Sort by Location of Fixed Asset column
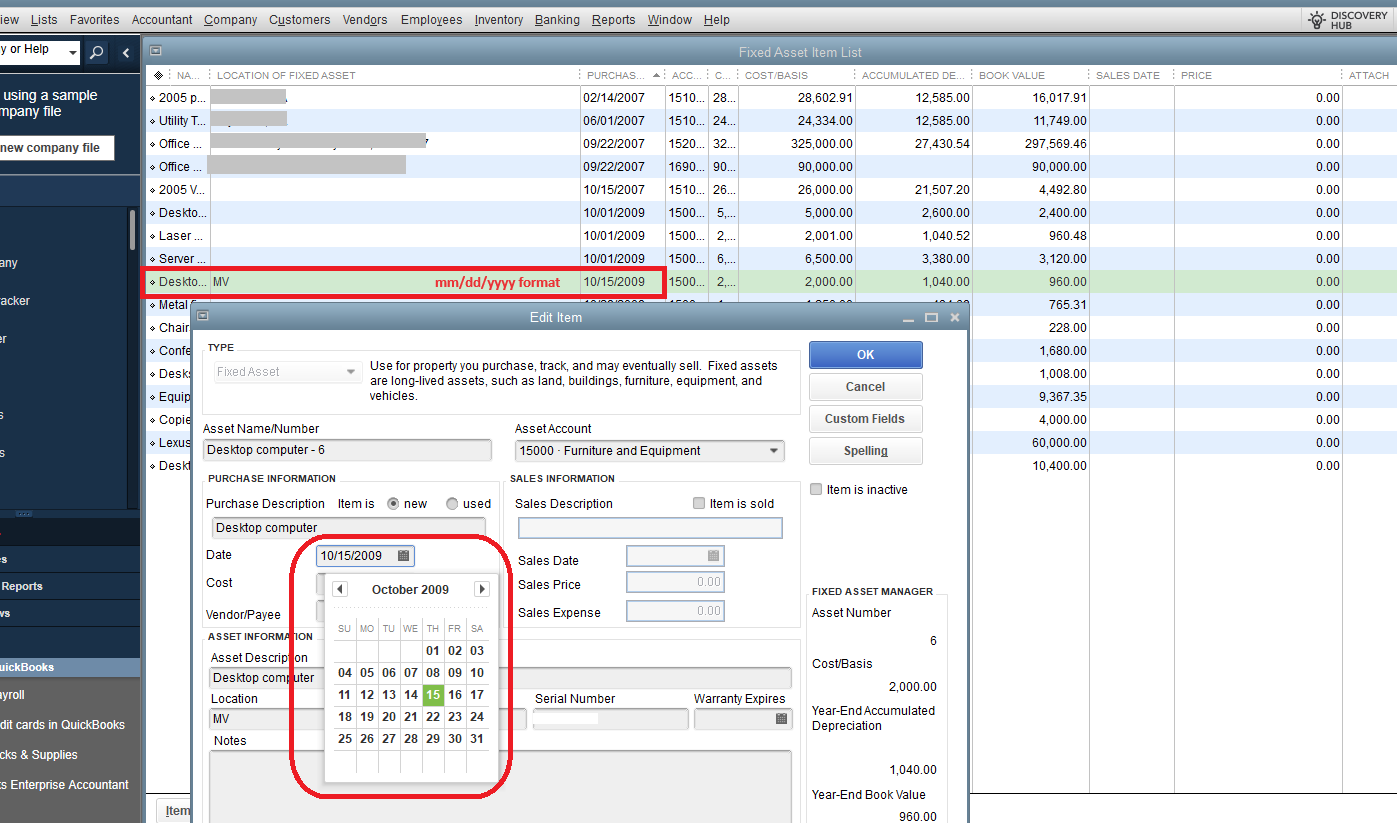1397x823 pixels. click(395, 75)
